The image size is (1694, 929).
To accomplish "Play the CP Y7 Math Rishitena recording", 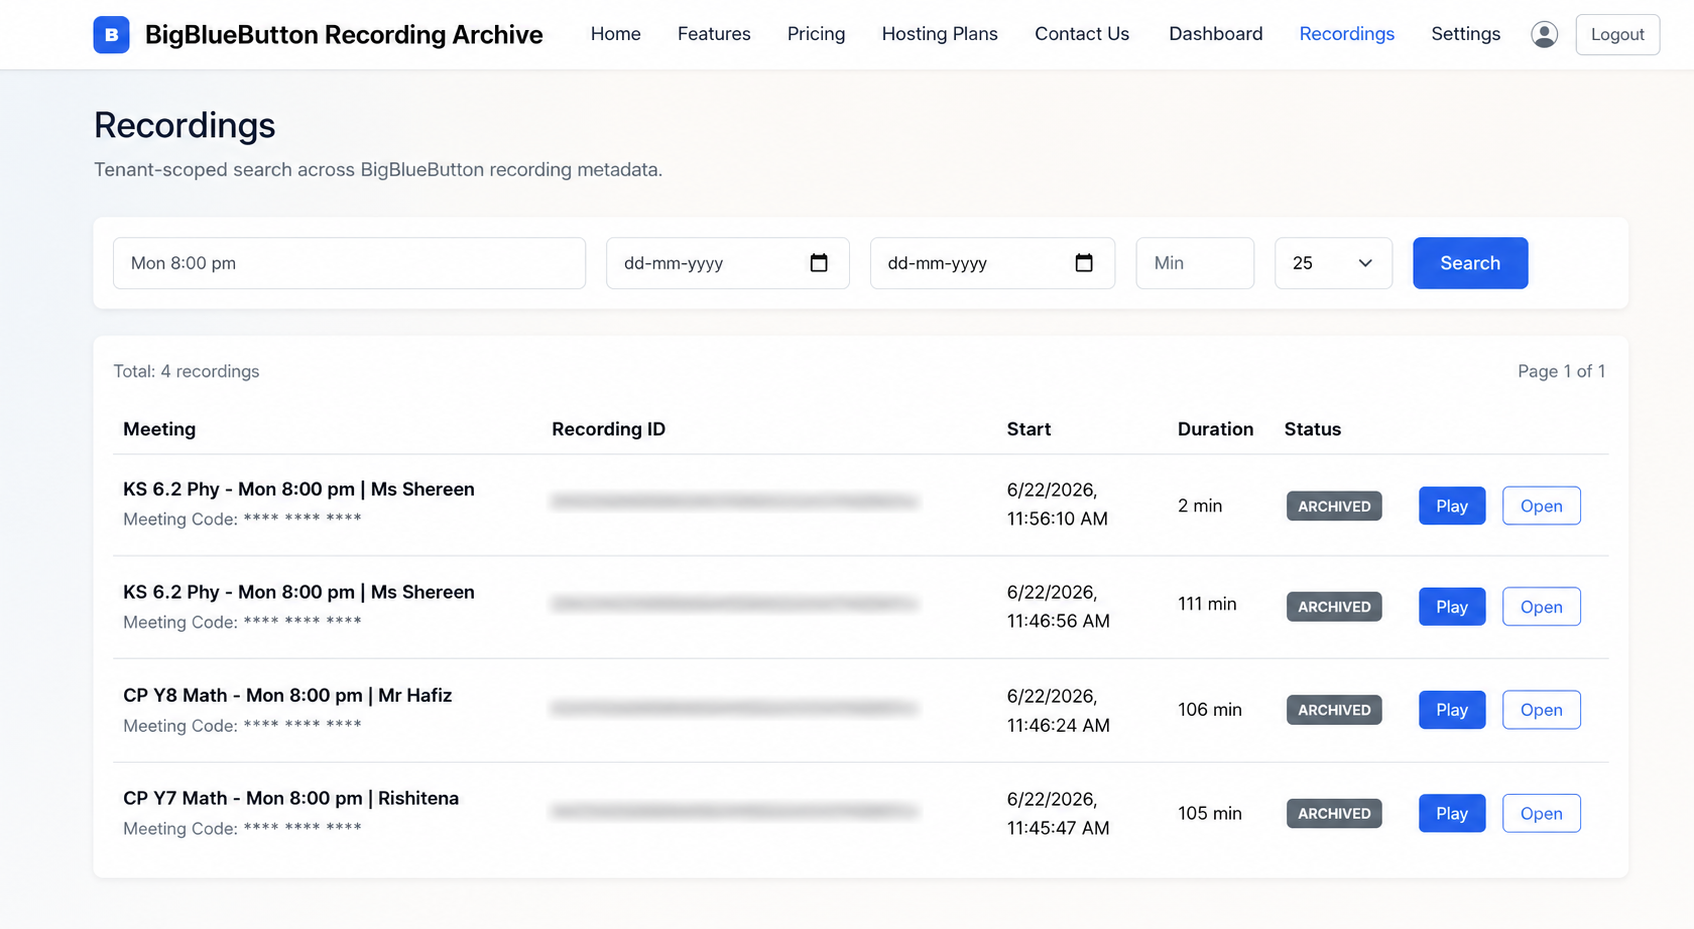I will pyautogui.click(x=1452, y=814).
